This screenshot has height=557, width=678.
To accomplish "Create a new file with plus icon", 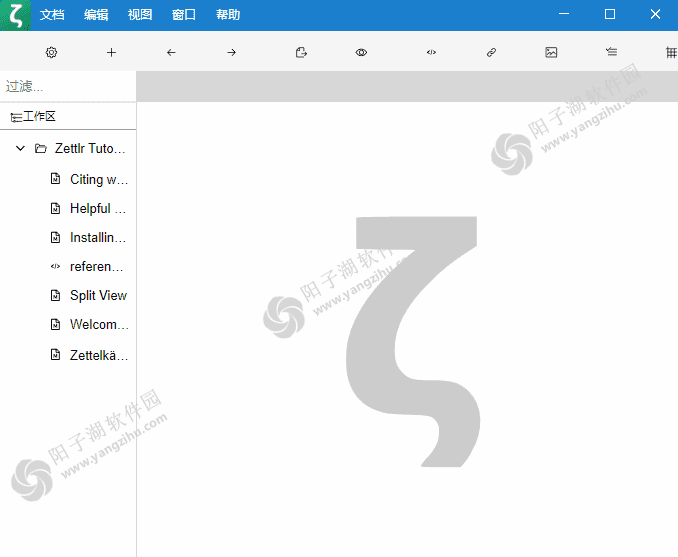I will click(x=111, y=52).
